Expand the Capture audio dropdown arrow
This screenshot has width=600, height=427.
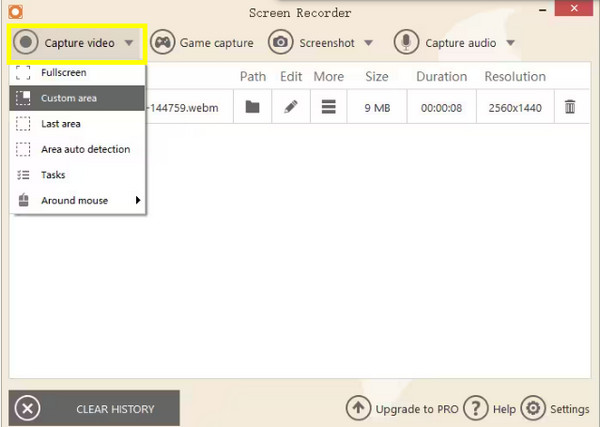(510, 43)
